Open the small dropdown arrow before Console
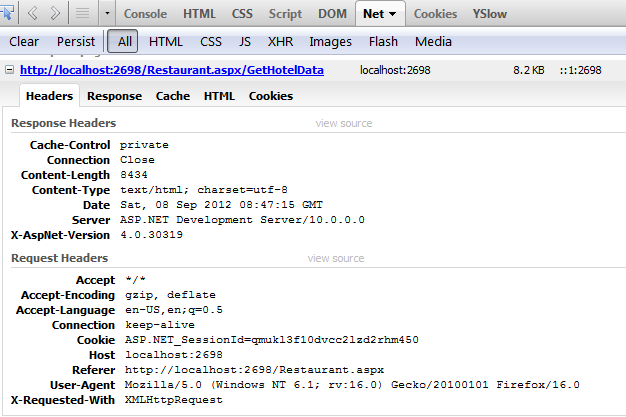Viewport: 626px width, 417px height. pos(105,14)
